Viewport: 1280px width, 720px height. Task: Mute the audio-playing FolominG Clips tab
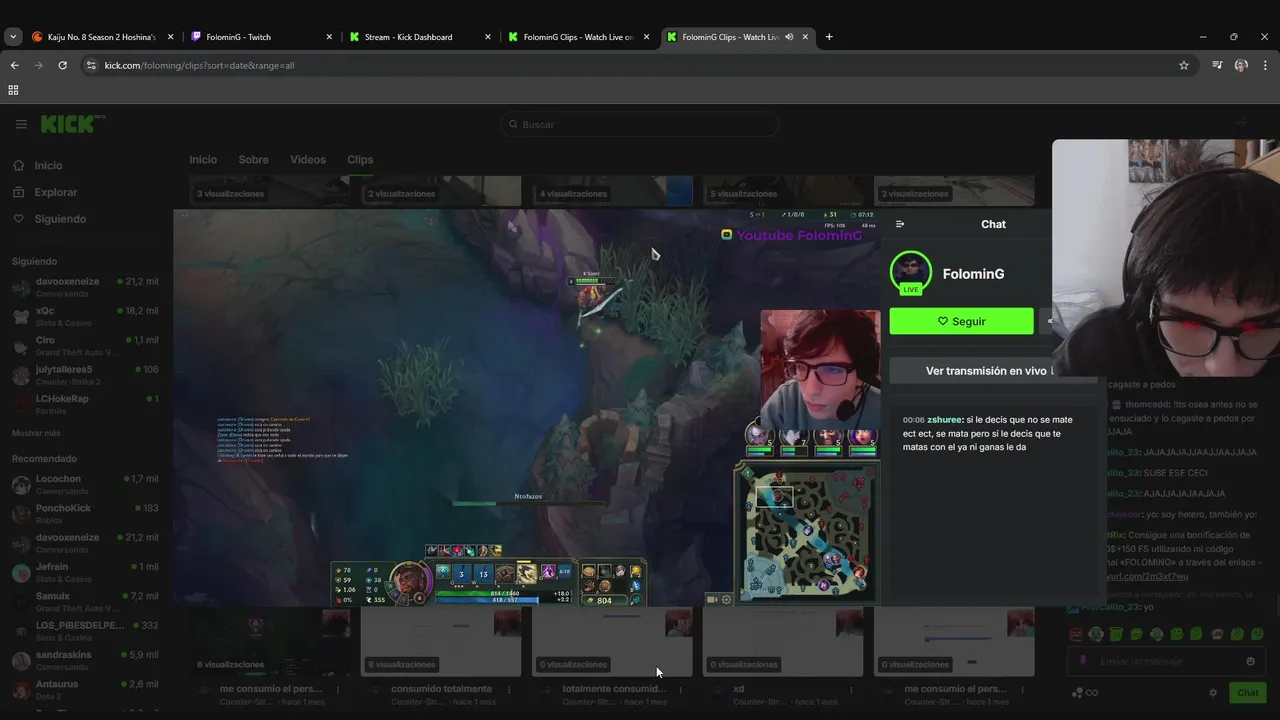pyautogui.click(x=789, y=37)
